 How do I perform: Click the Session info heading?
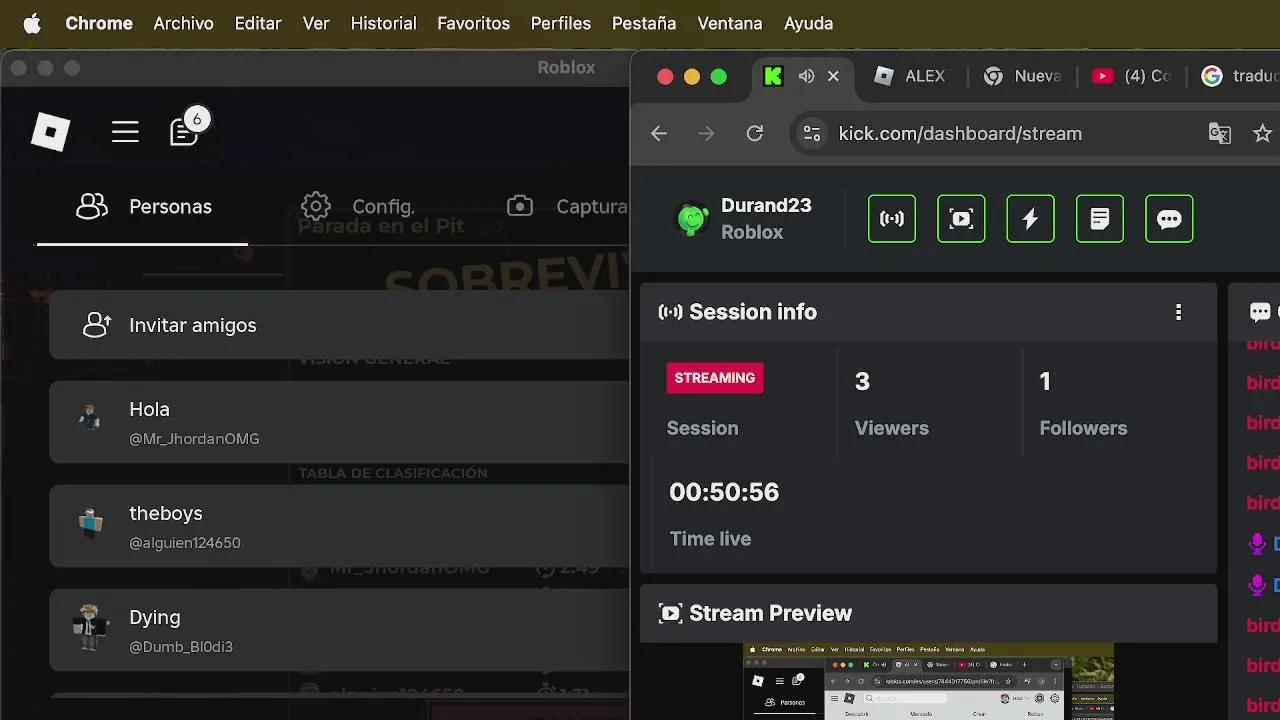tap(753, 312)
